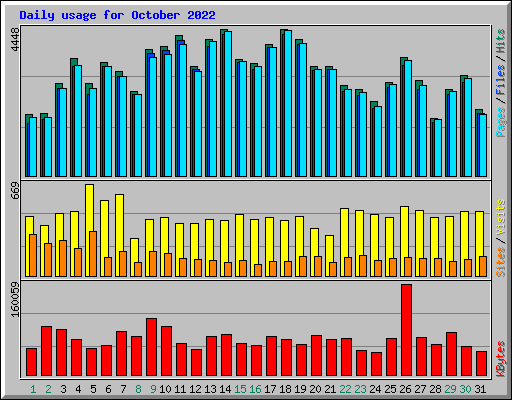Click day label '14' on x-axis
Image resolution: width=512 pixels, height=400 pixels.
[225, 389]
